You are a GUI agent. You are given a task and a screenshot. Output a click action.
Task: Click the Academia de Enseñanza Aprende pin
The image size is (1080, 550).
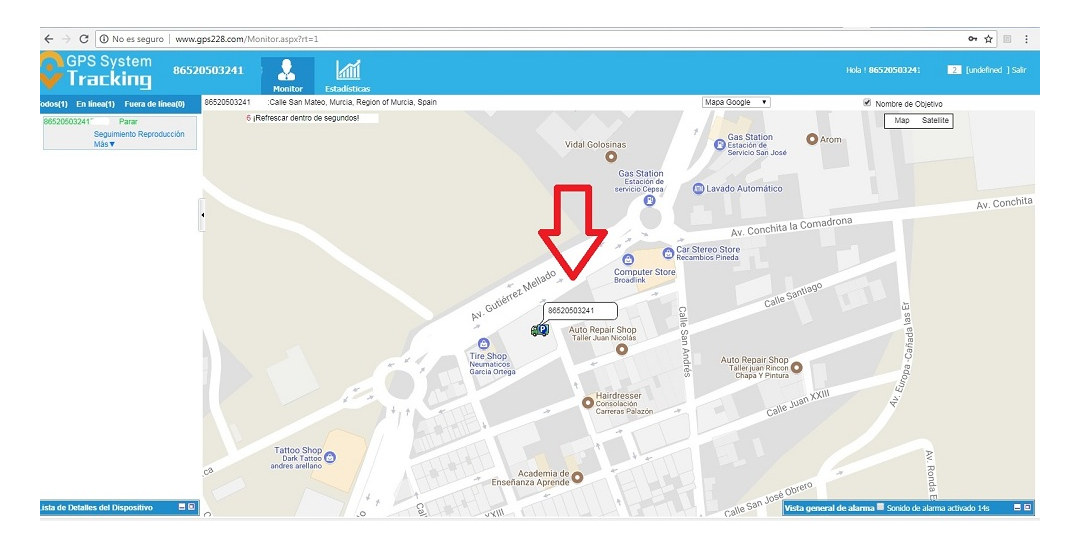point(577,477)
